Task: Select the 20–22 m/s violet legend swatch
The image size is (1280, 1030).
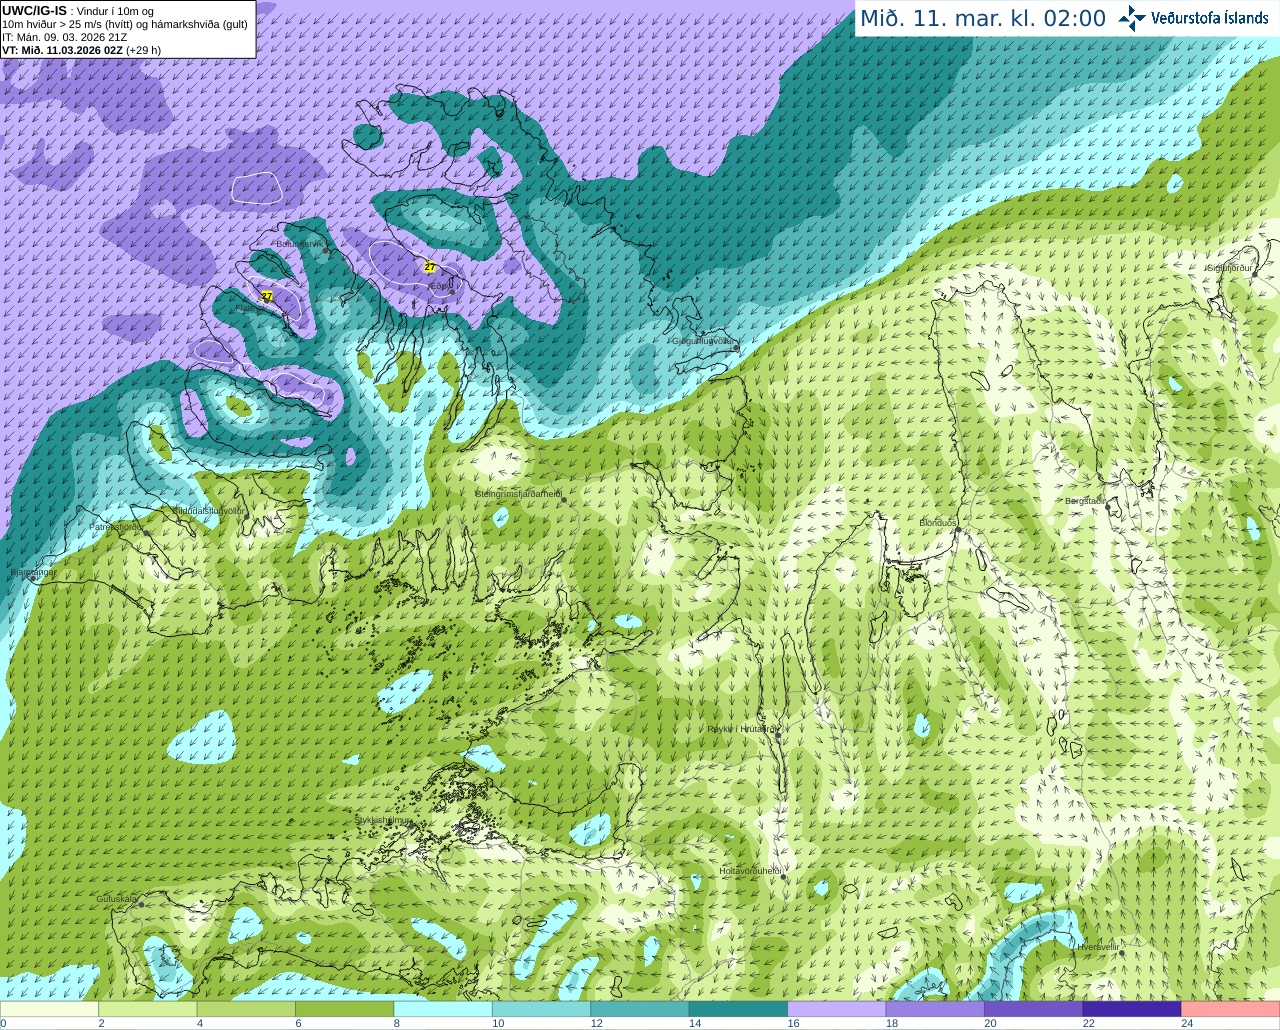Action: tap(1034, 1008)
